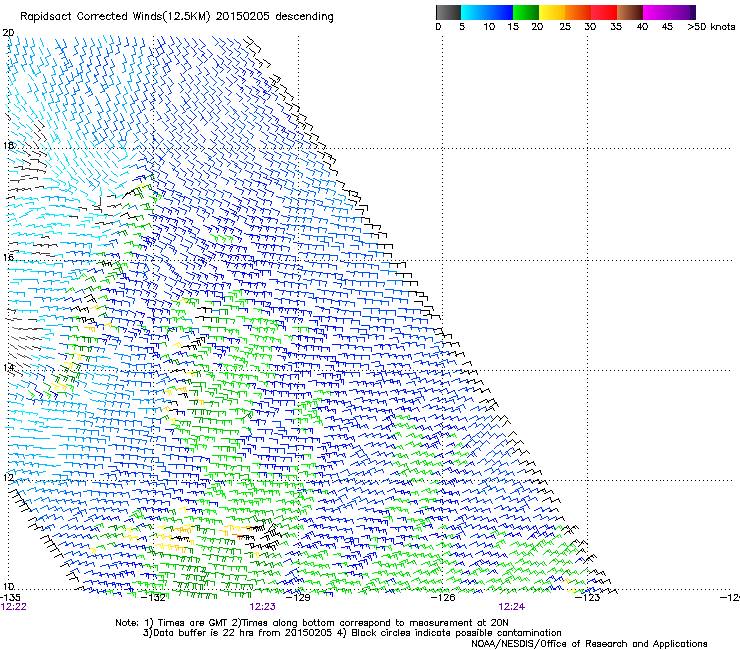Click the longitude label '-129'
This screenshot has height=650, width=740.
click(x=300, y=597)
